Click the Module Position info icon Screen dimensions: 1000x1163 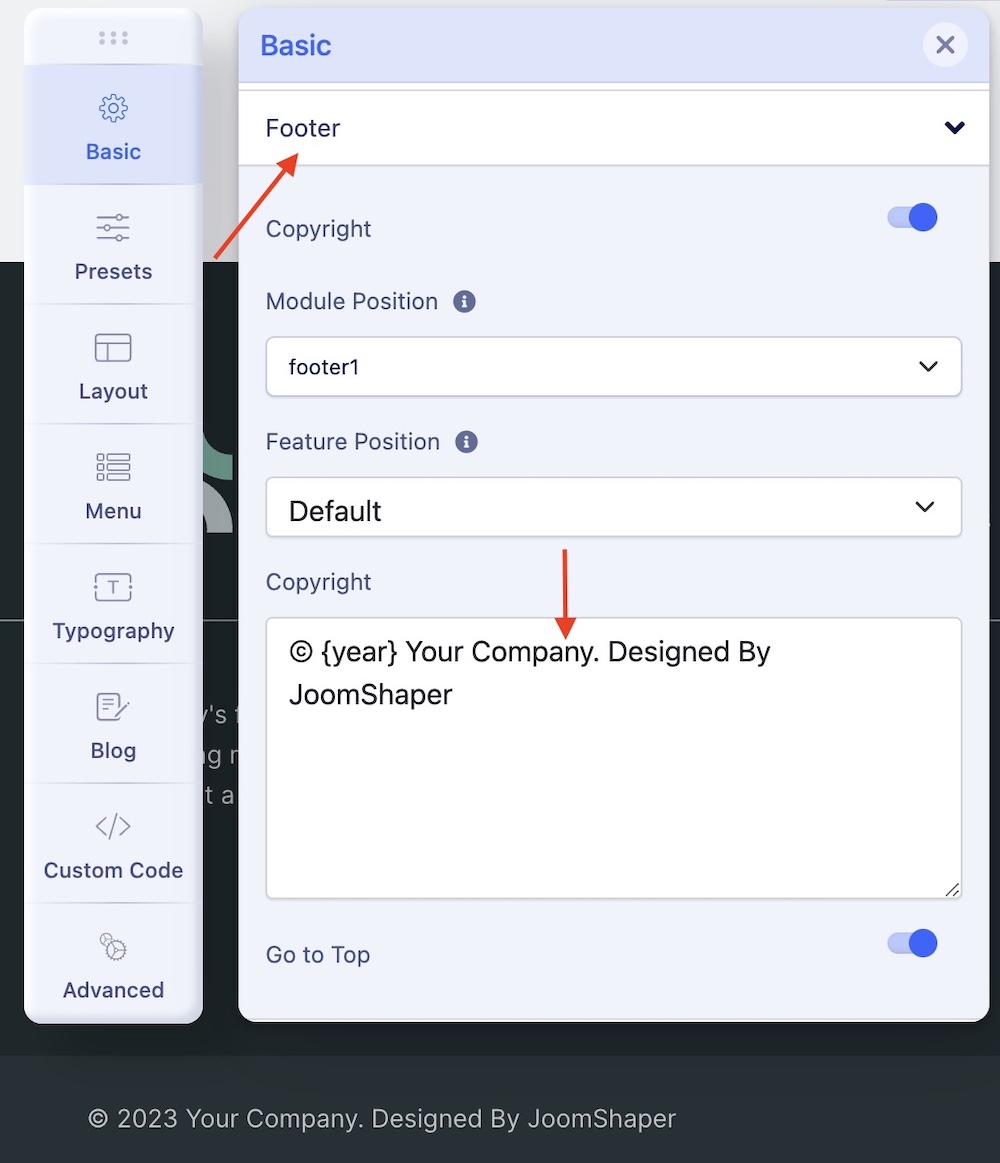click(x=464, y=301)
